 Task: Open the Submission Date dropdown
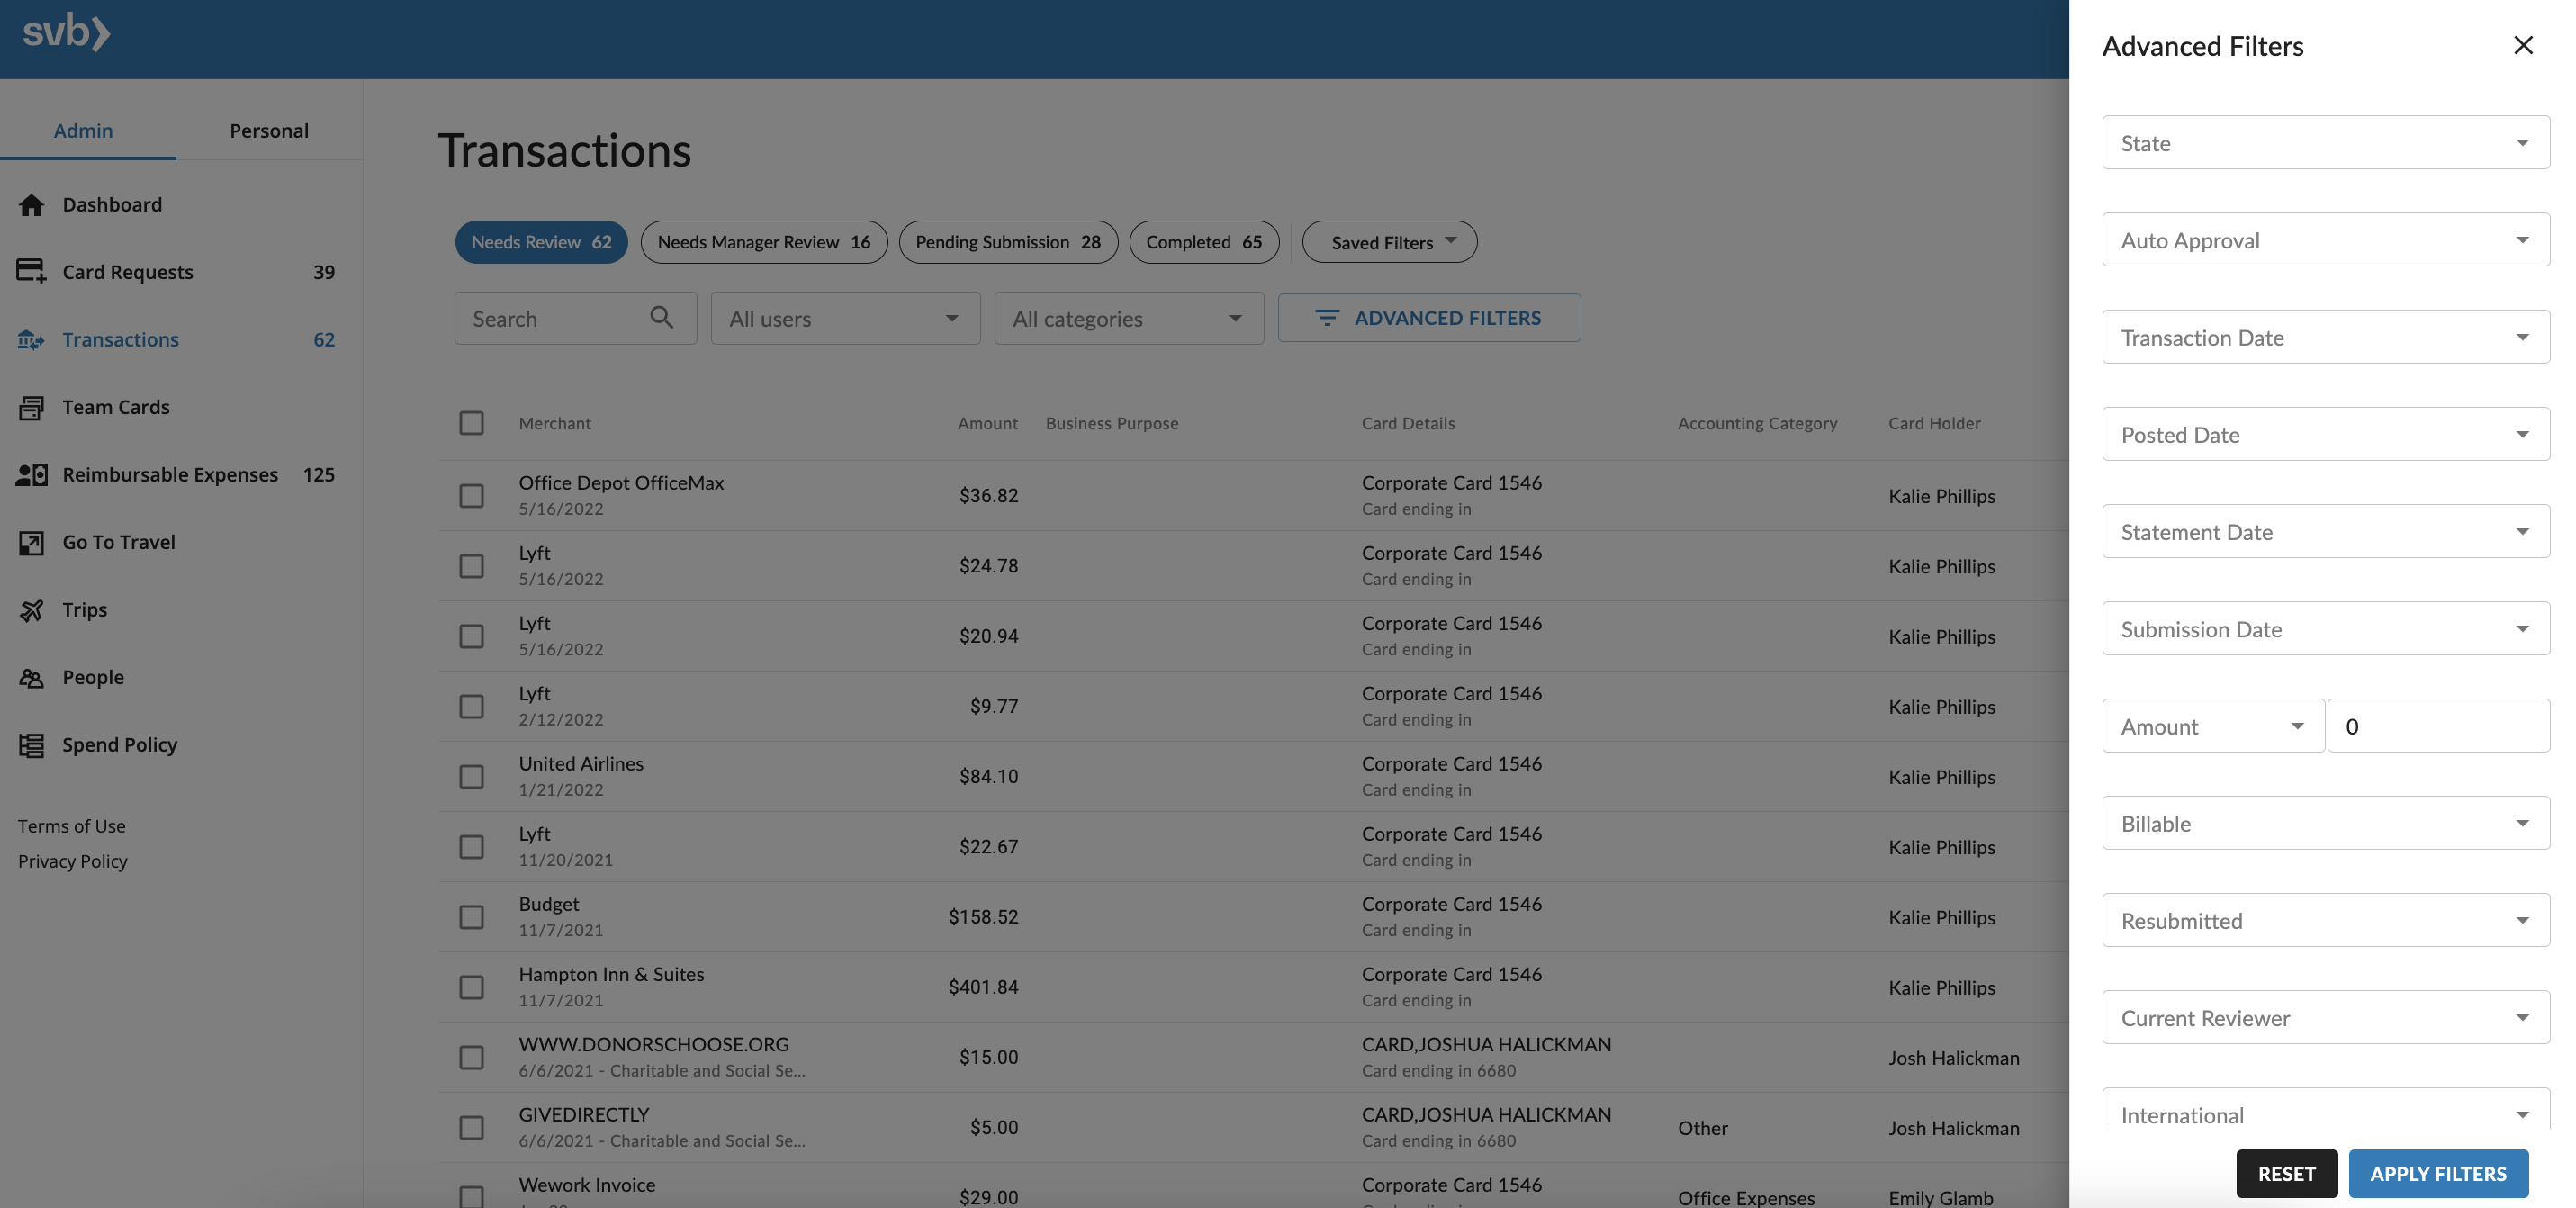point(2325,628)
